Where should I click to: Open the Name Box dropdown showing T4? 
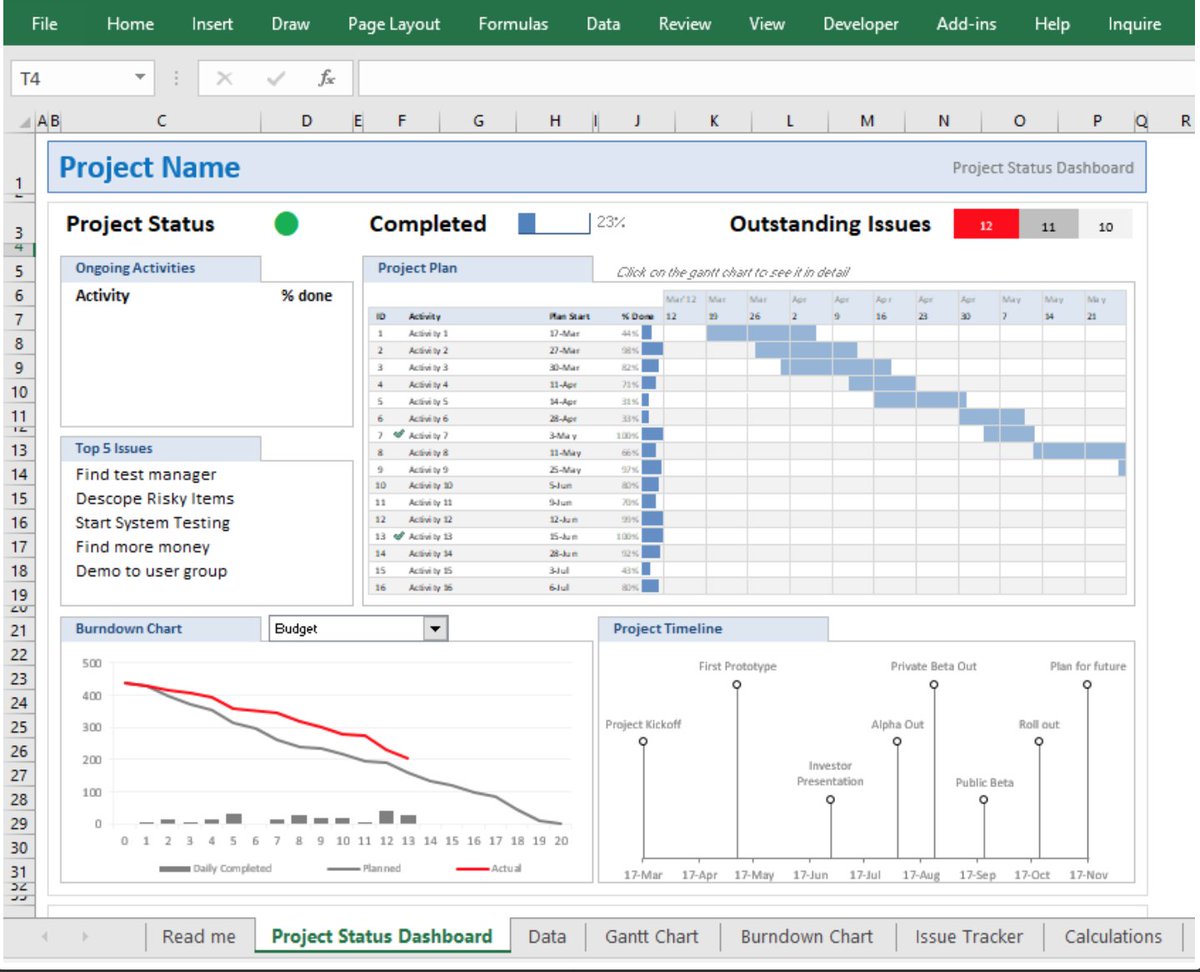137,77
